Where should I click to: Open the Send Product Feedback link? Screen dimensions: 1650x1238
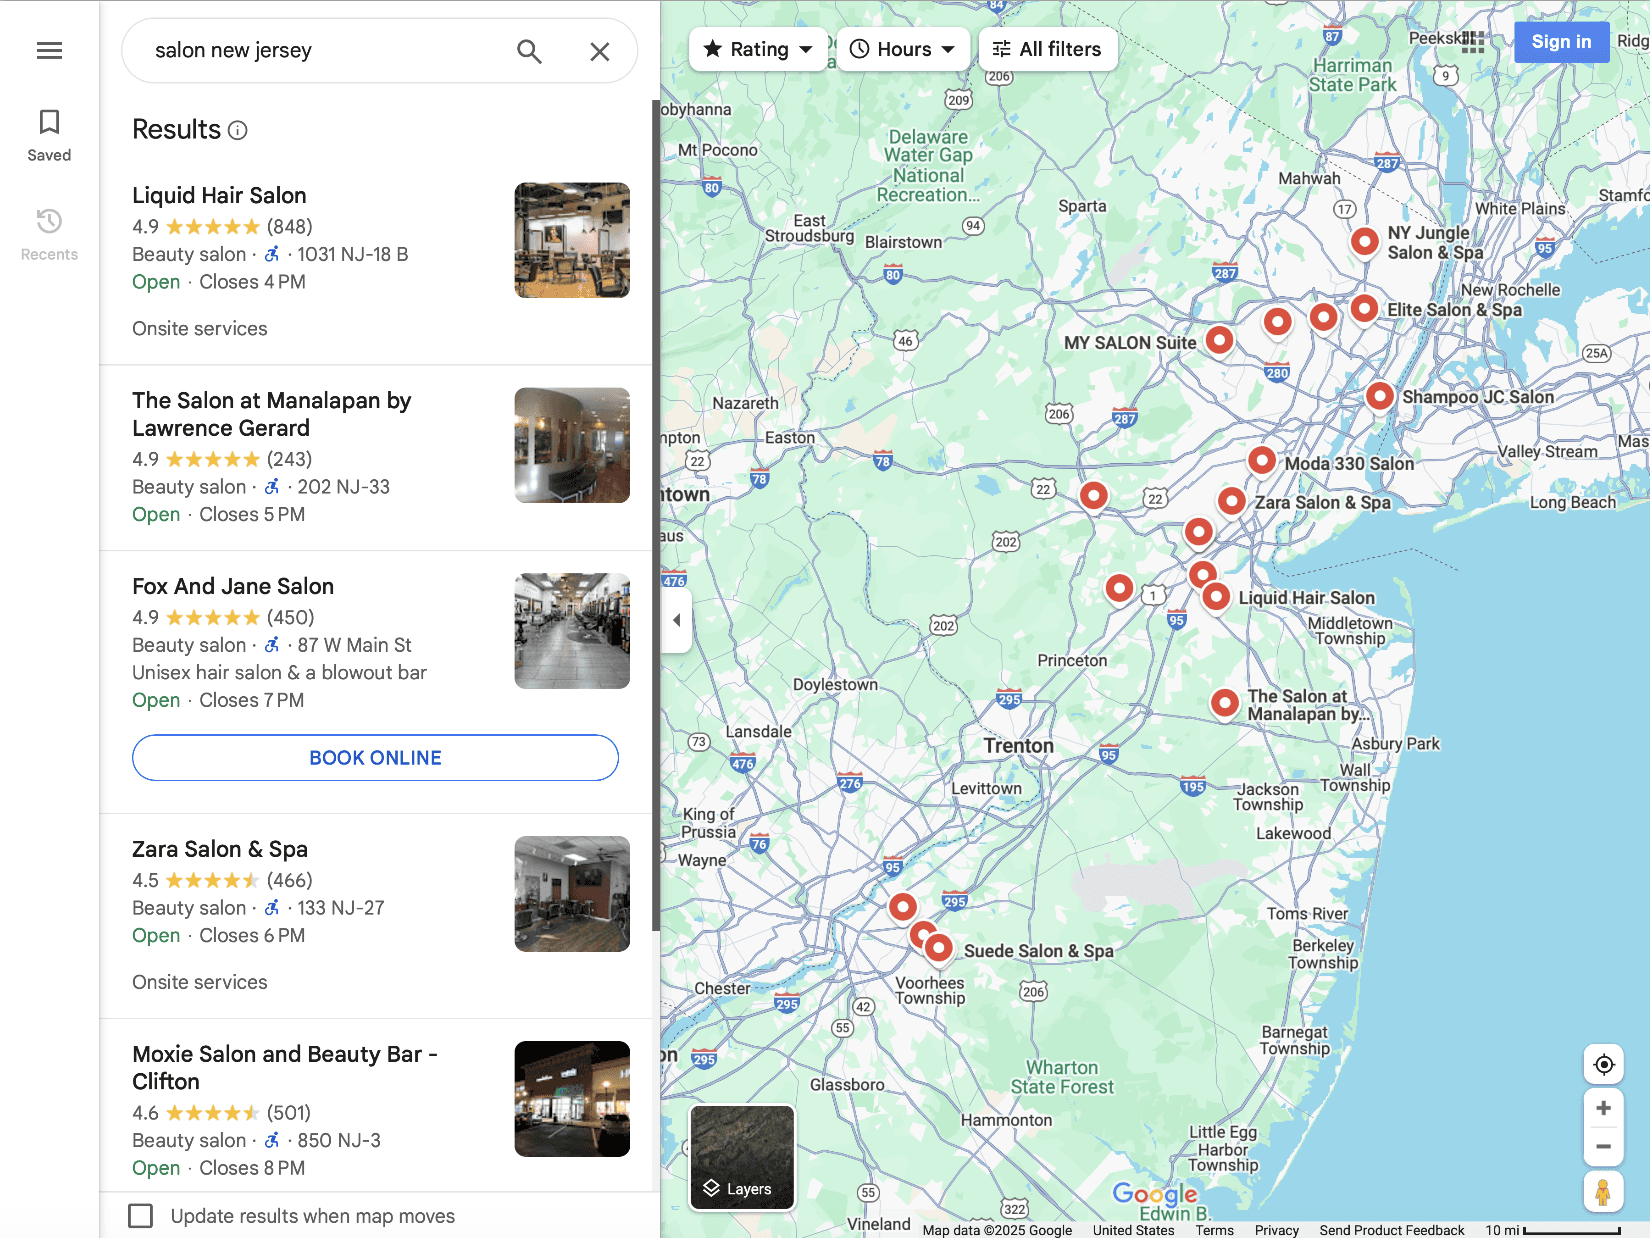[1391, 1230]
